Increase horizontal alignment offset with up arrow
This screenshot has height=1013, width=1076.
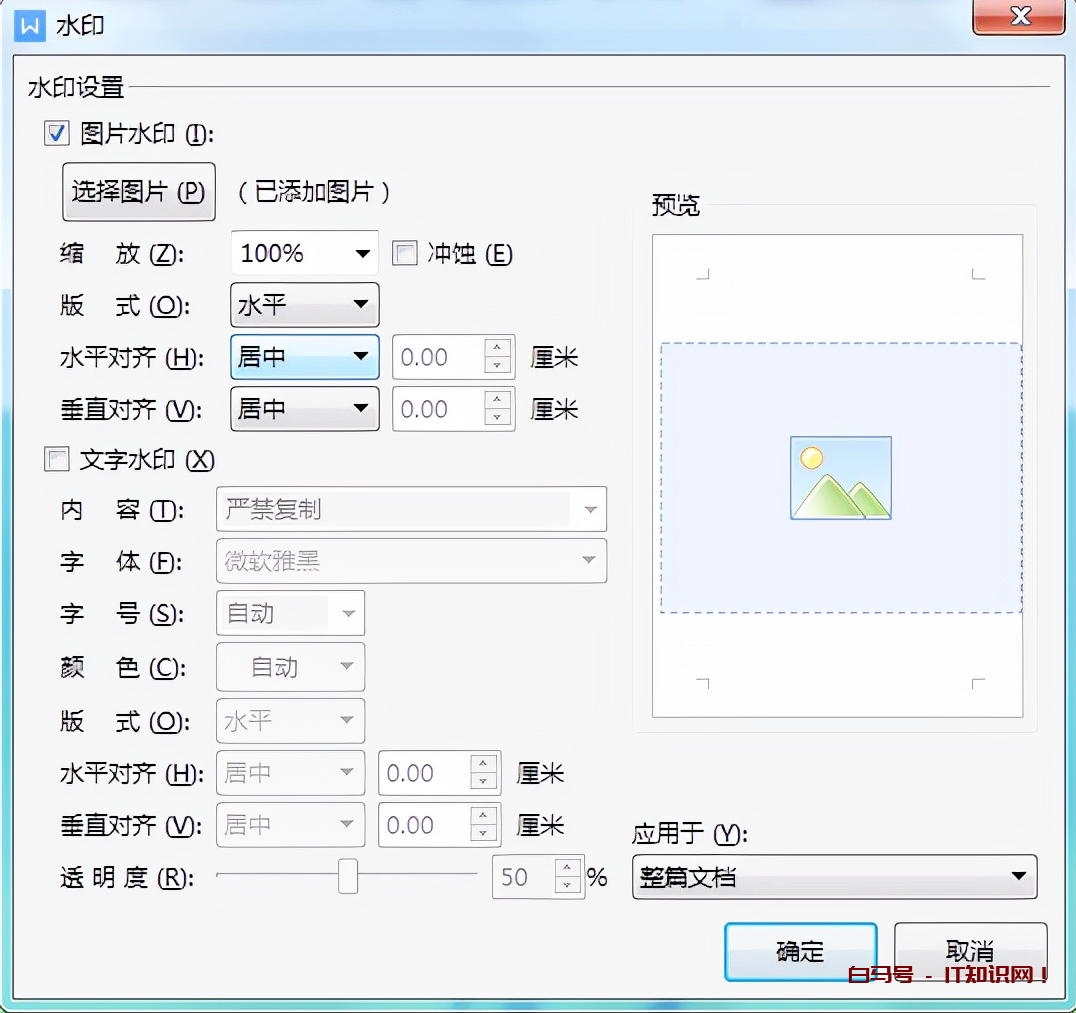[497, 348]
